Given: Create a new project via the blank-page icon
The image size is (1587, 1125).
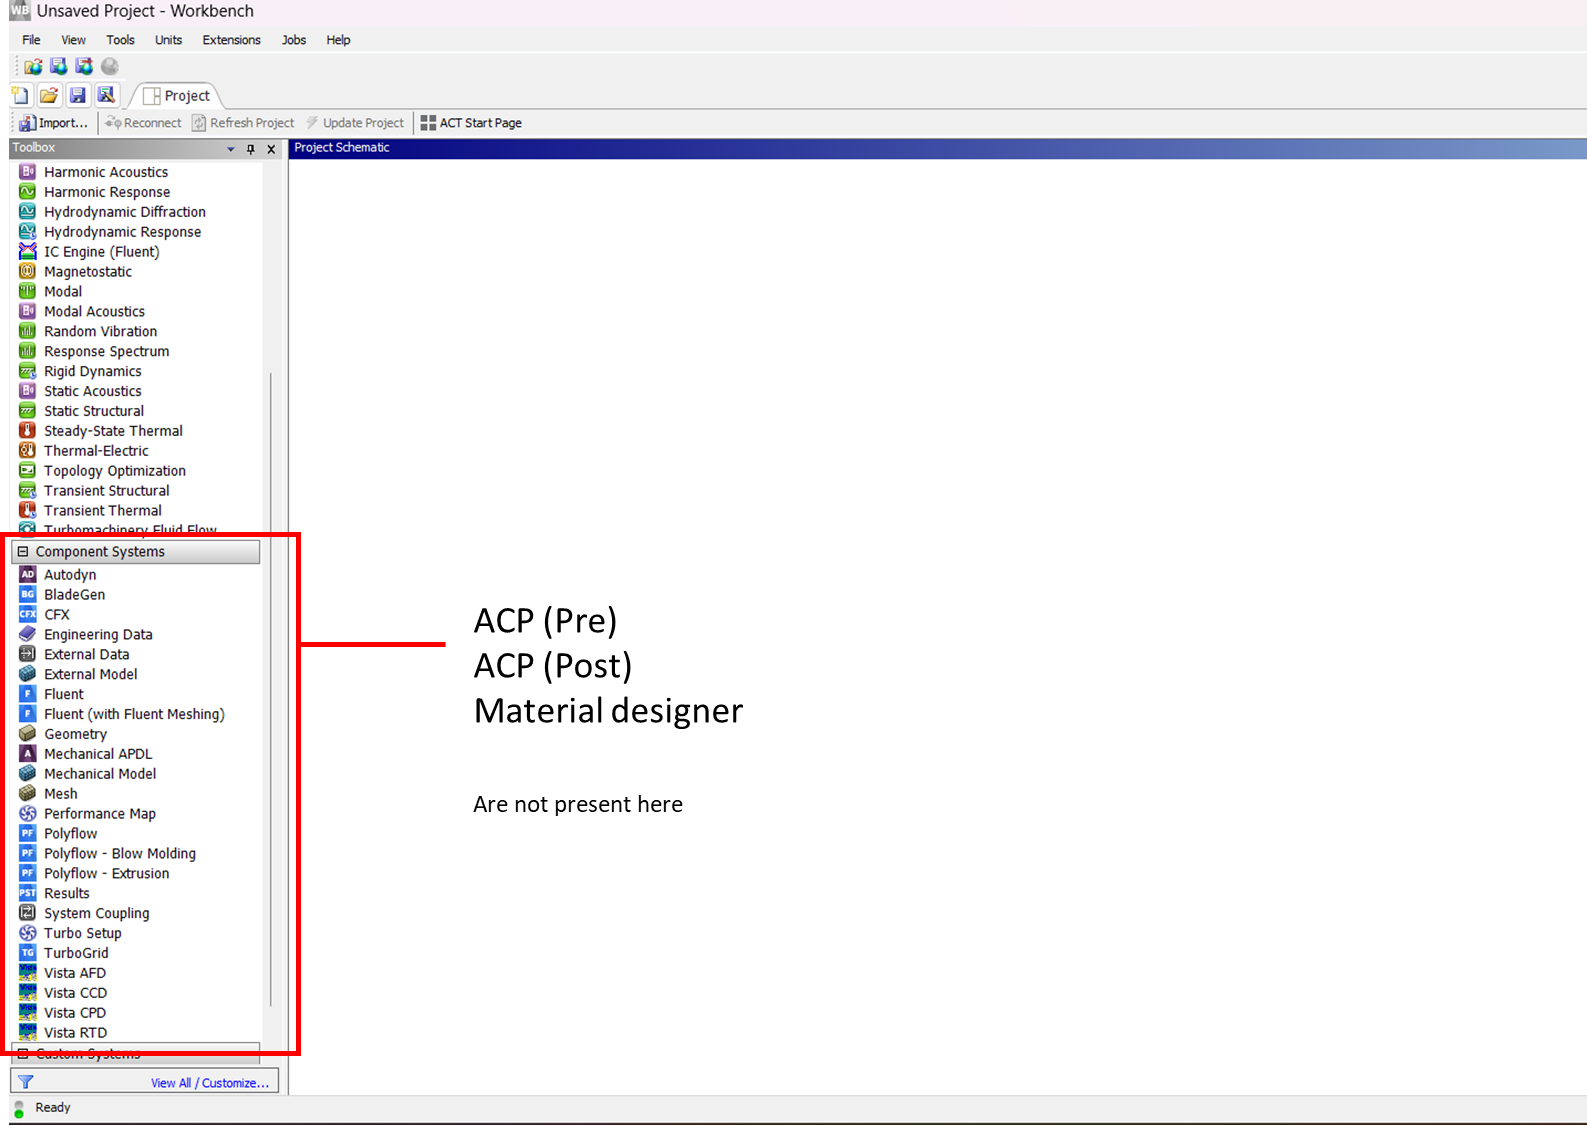Looking at the screenshot, I should pyautogui.click(x=20, y=95).
